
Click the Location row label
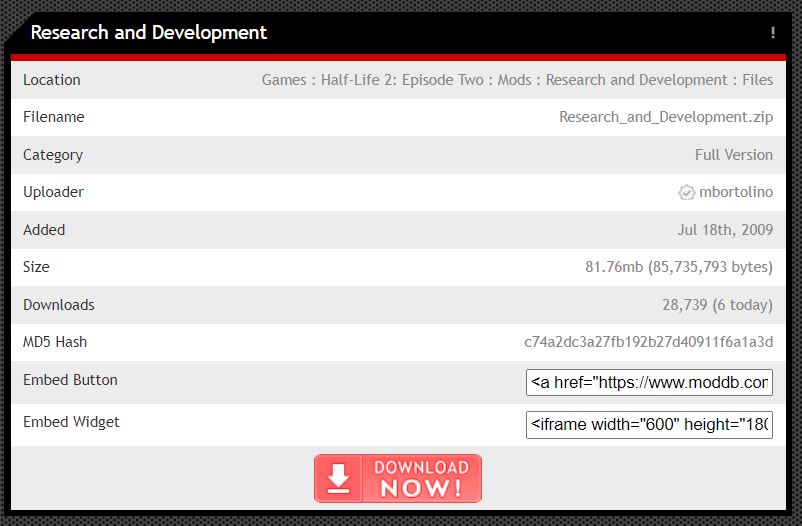(x=52, y=80)
